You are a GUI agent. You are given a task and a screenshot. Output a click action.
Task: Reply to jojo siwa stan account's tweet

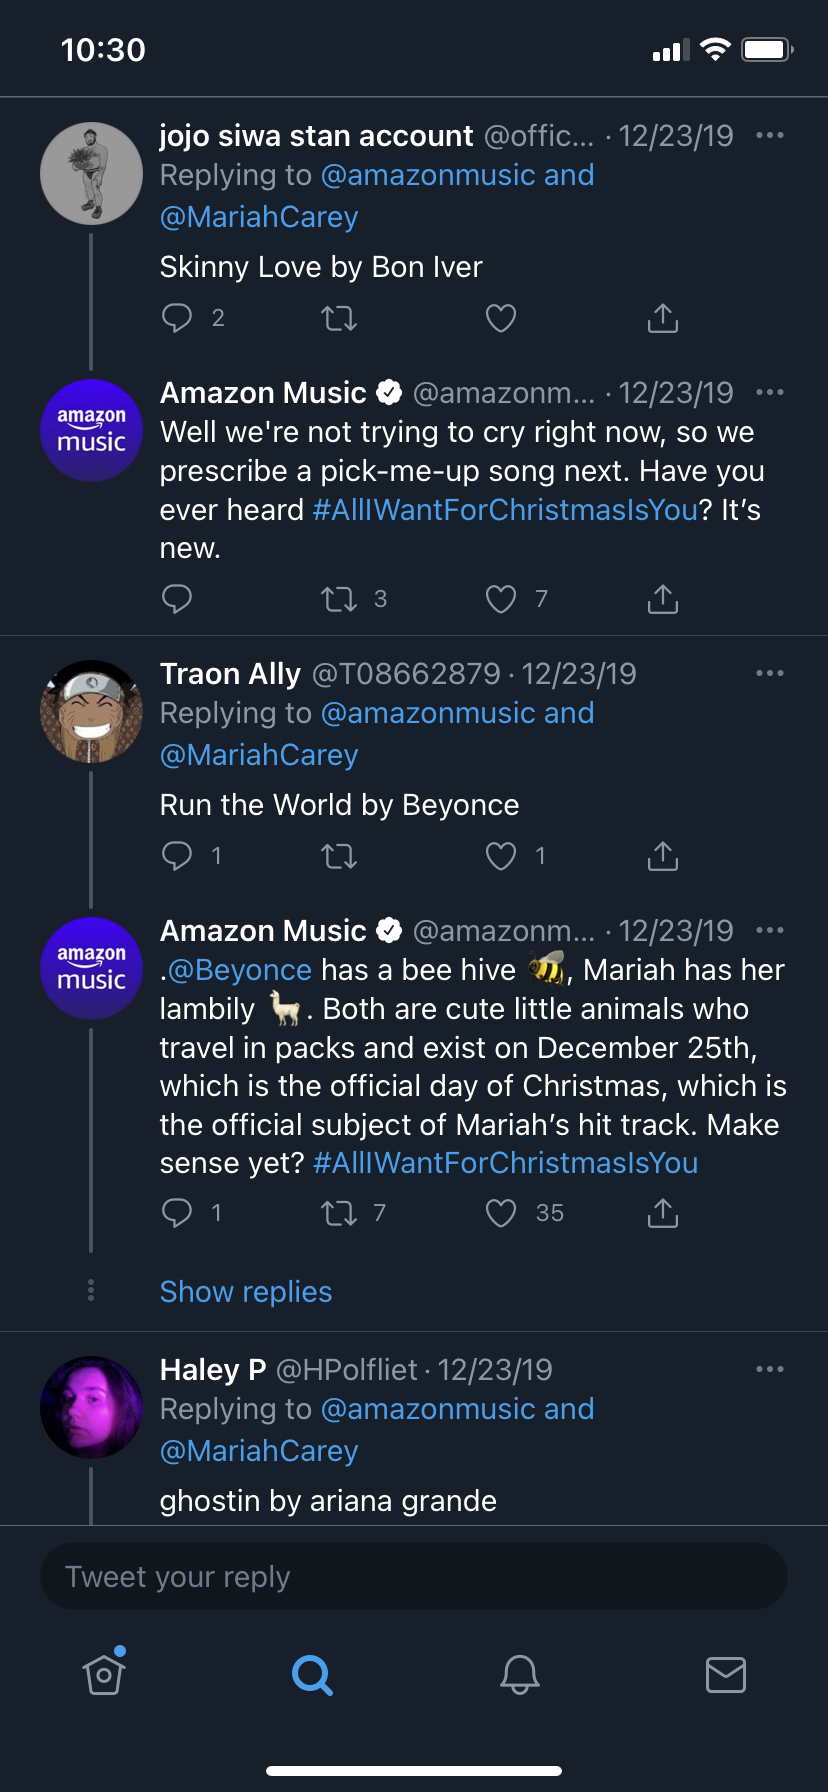(177, 318)
